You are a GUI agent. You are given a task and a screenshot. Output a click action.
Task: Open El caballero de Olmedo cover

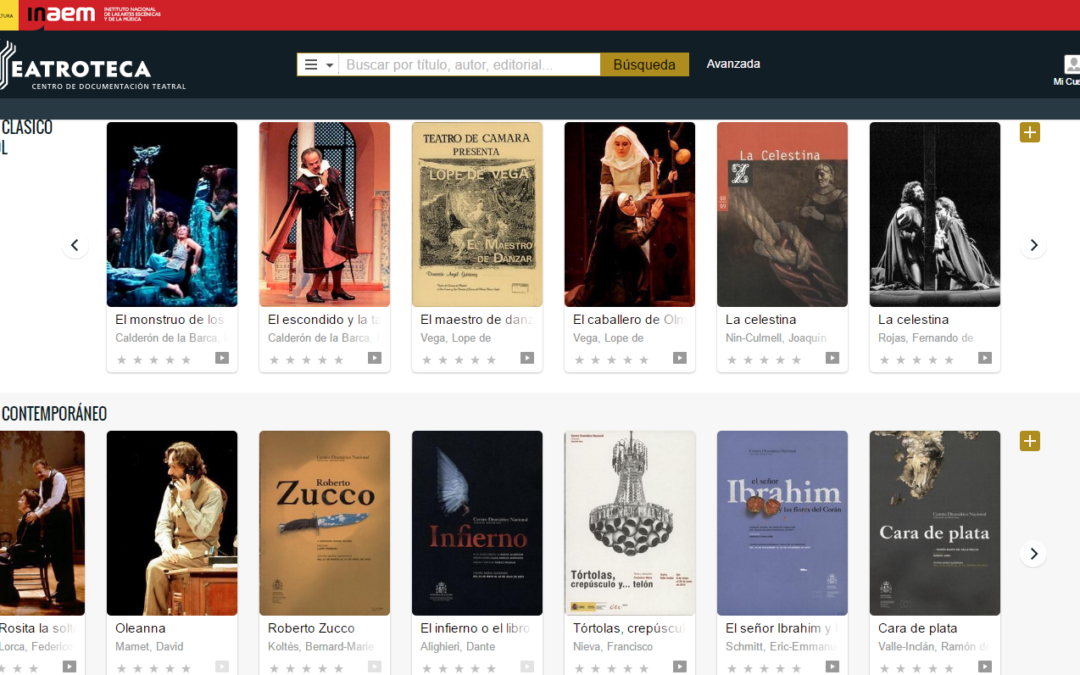pos(630,214)
